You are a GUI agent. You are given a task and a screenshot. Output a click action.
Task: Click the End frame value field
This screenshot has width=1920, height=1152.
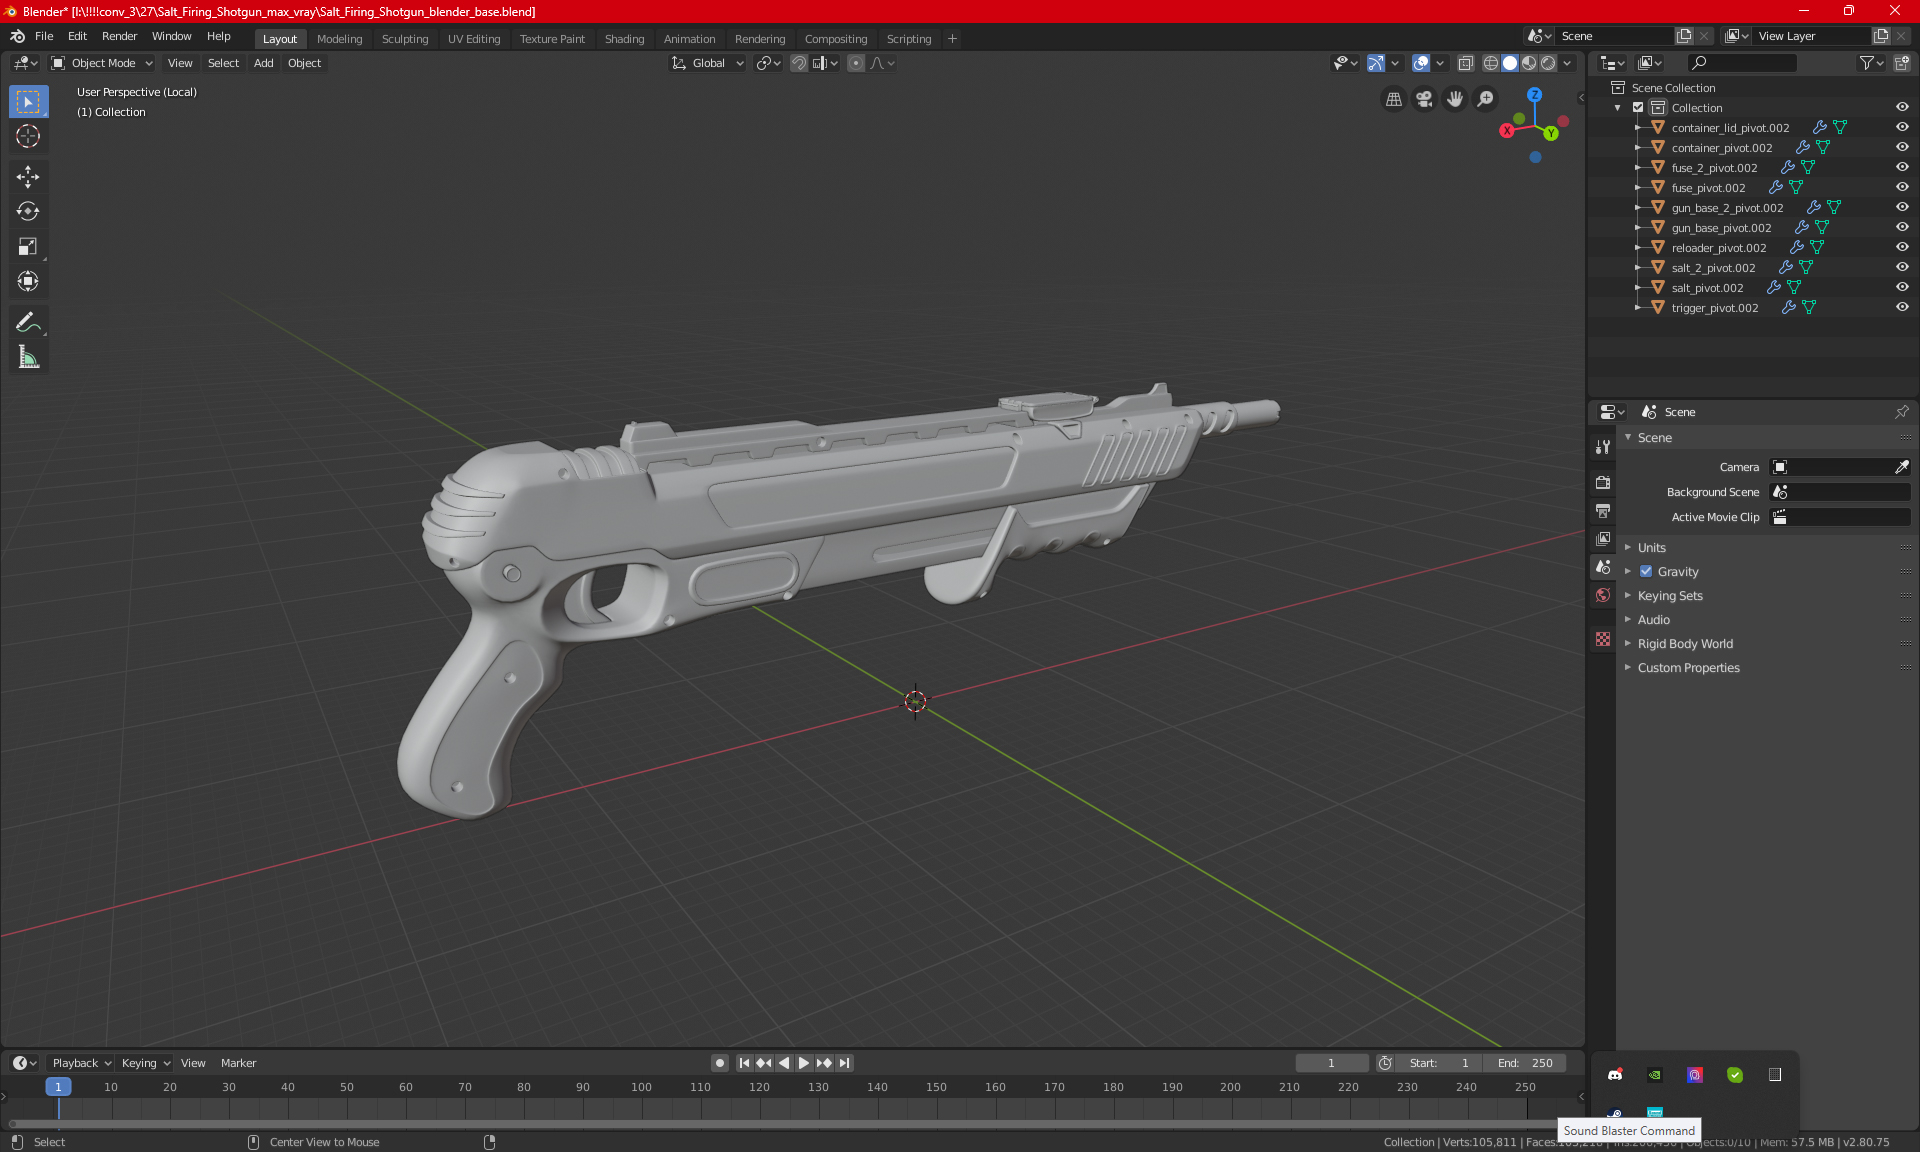pyautogui.click(x=1525, y=1063)
